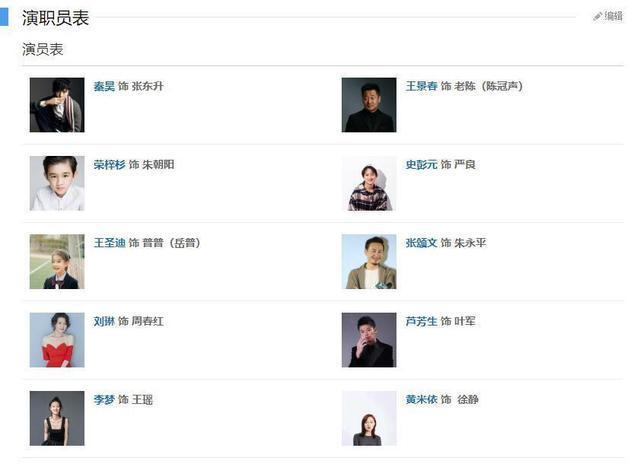The image size is (640, 464).
Task: Open actor 芦芳生's profile link
Action: pos(421,321)
